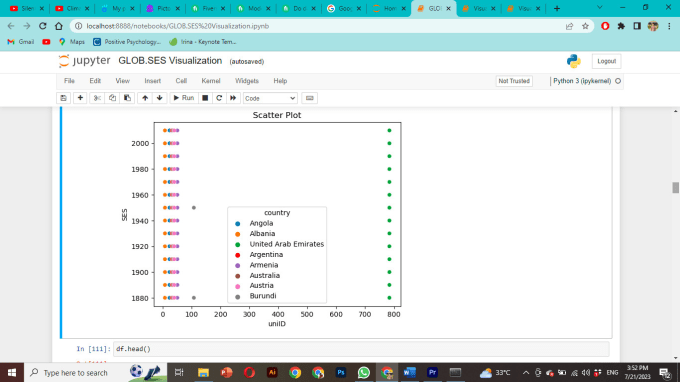Click the df.head() code cell input

pos(361,349)
